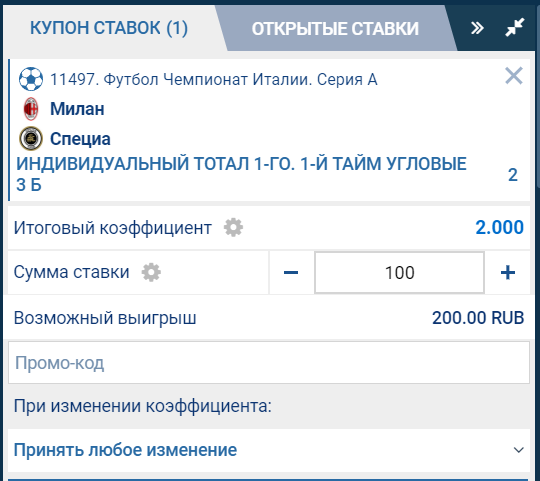Switch to Открытые ставки tab
This screenshot has width=540, height=481.
pyautogui.click(x=335, y=28)
